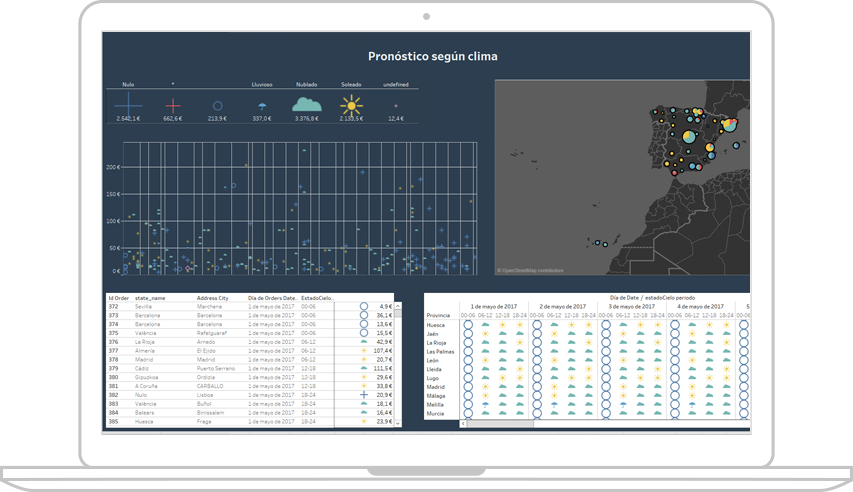Click Jaén 1 de mayo 06-12 sun icon
Screen dimensions: 853x492
click(x=485, y=334)
